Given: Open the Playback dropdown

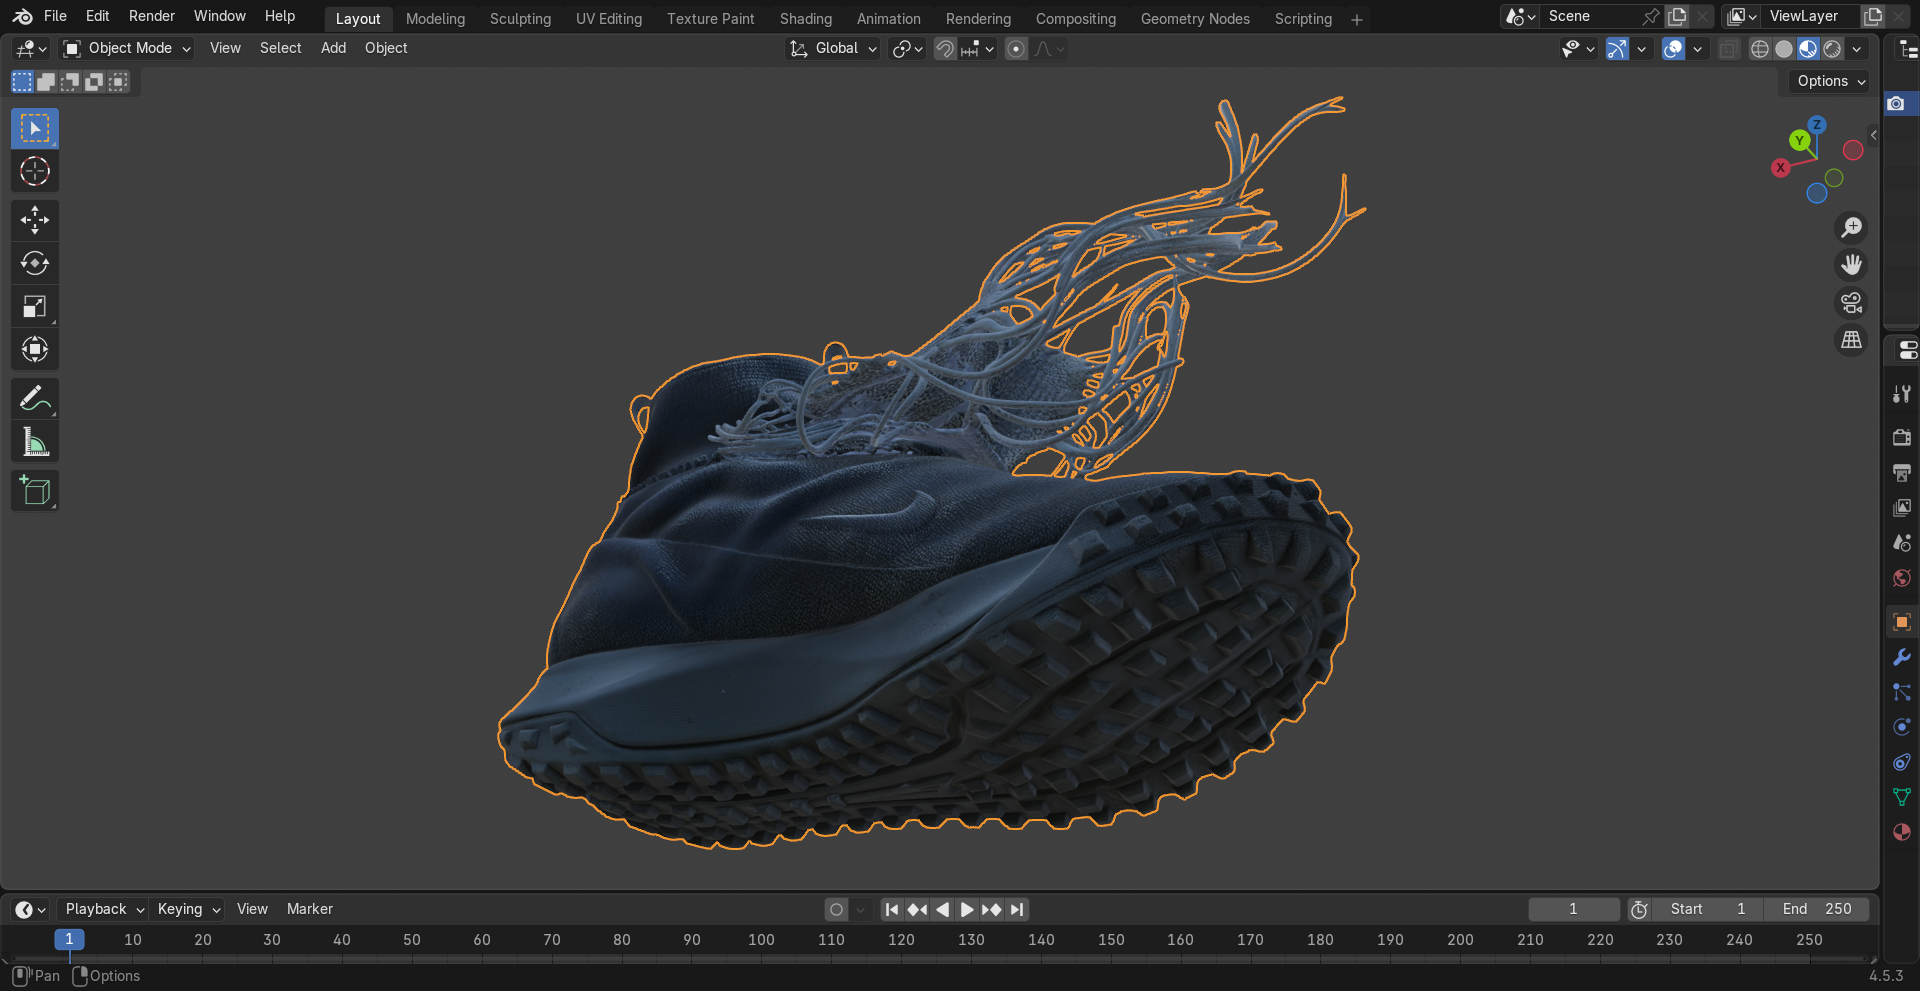Looking at the screenshot, I should [x=103, y=909].
